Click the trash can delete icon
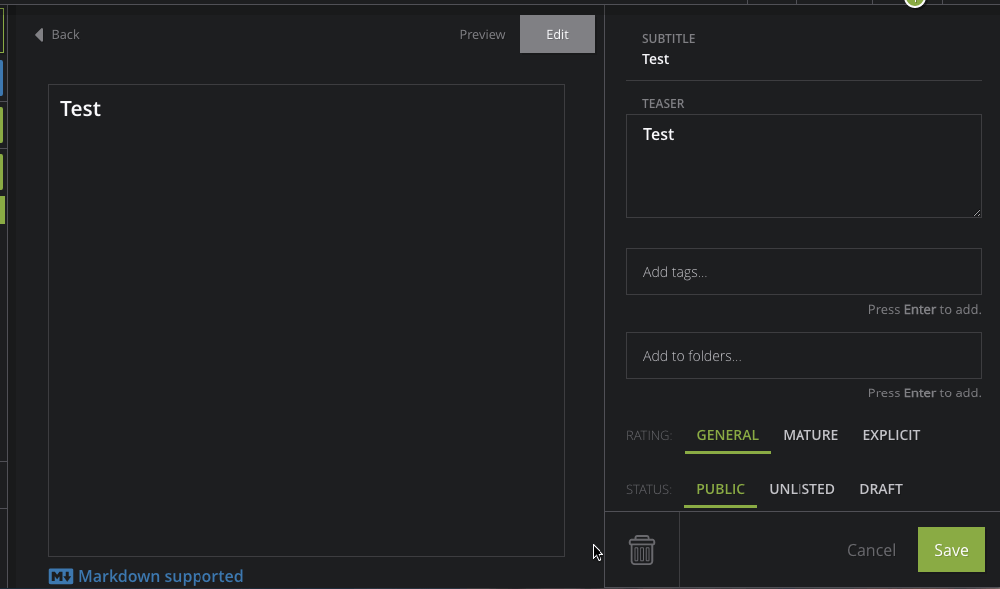 pyautogui.click(x=642, y=550)
